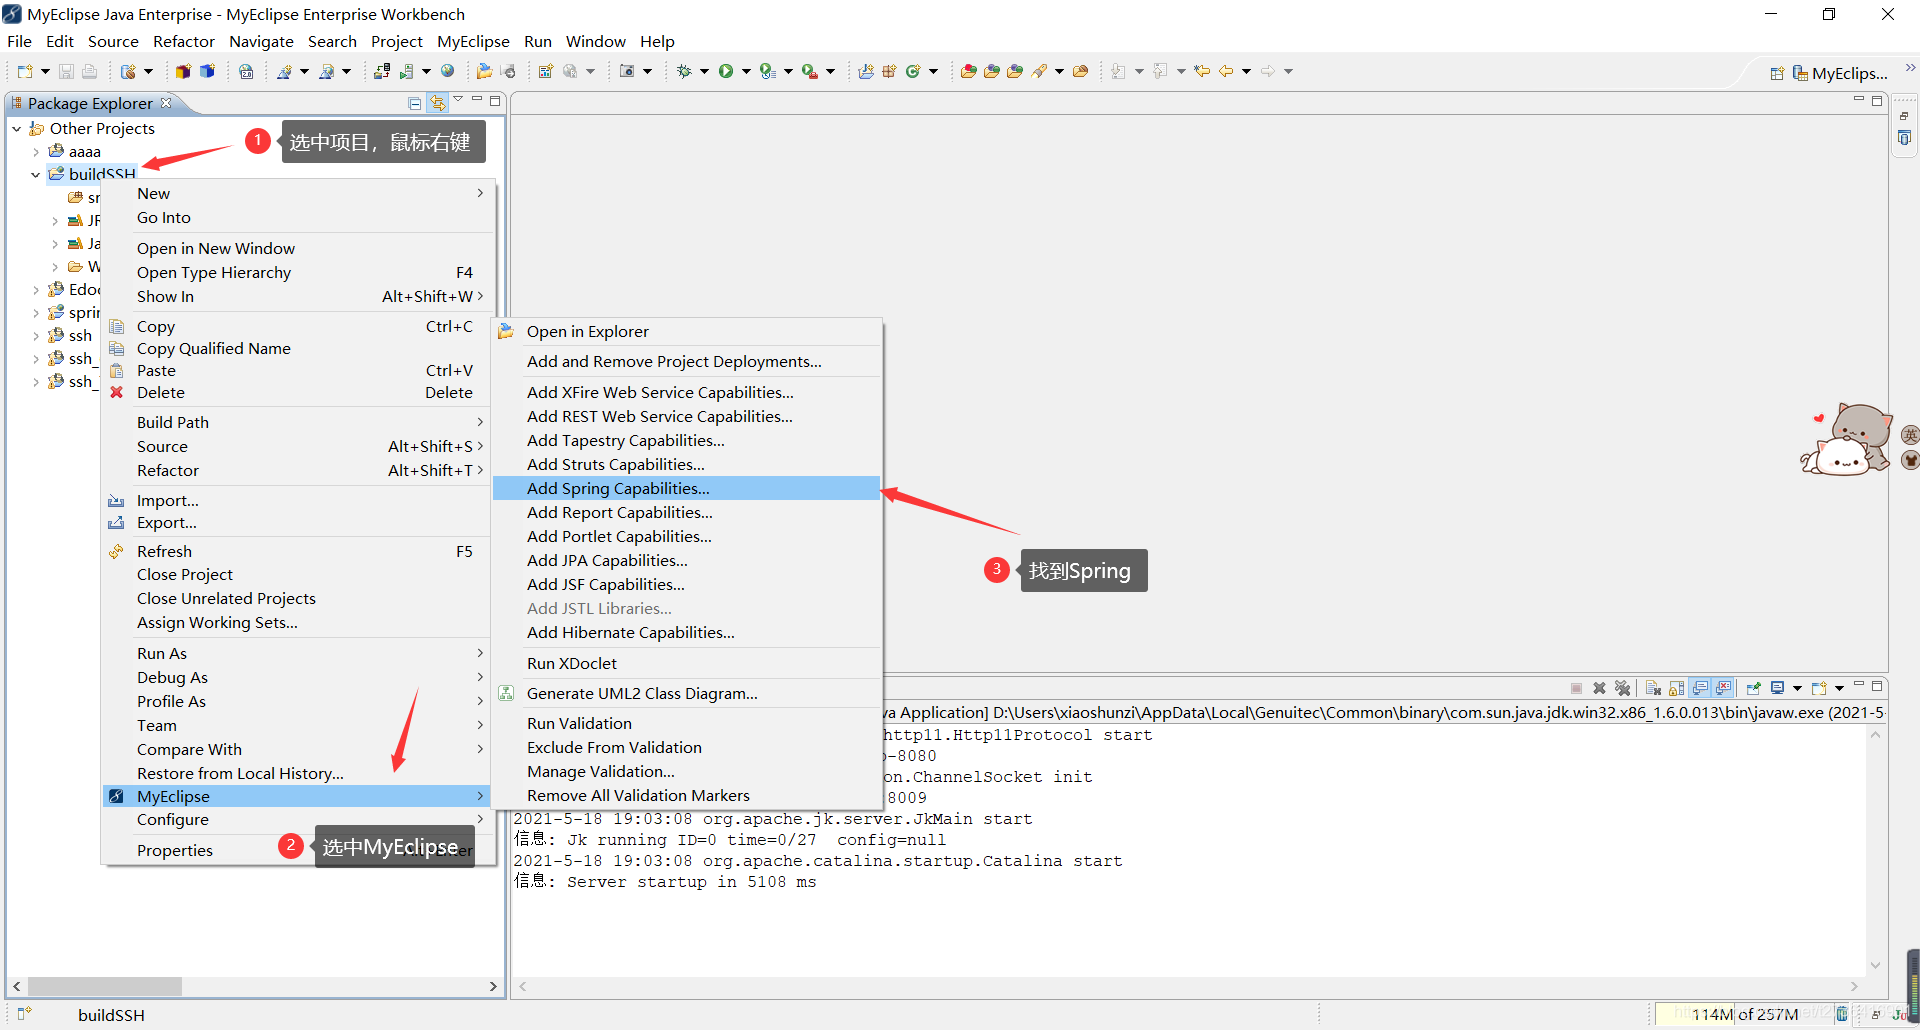Click the garbage collector trash icon
Viewport: 1920px width, 1030px height.
point(1842,1014)
